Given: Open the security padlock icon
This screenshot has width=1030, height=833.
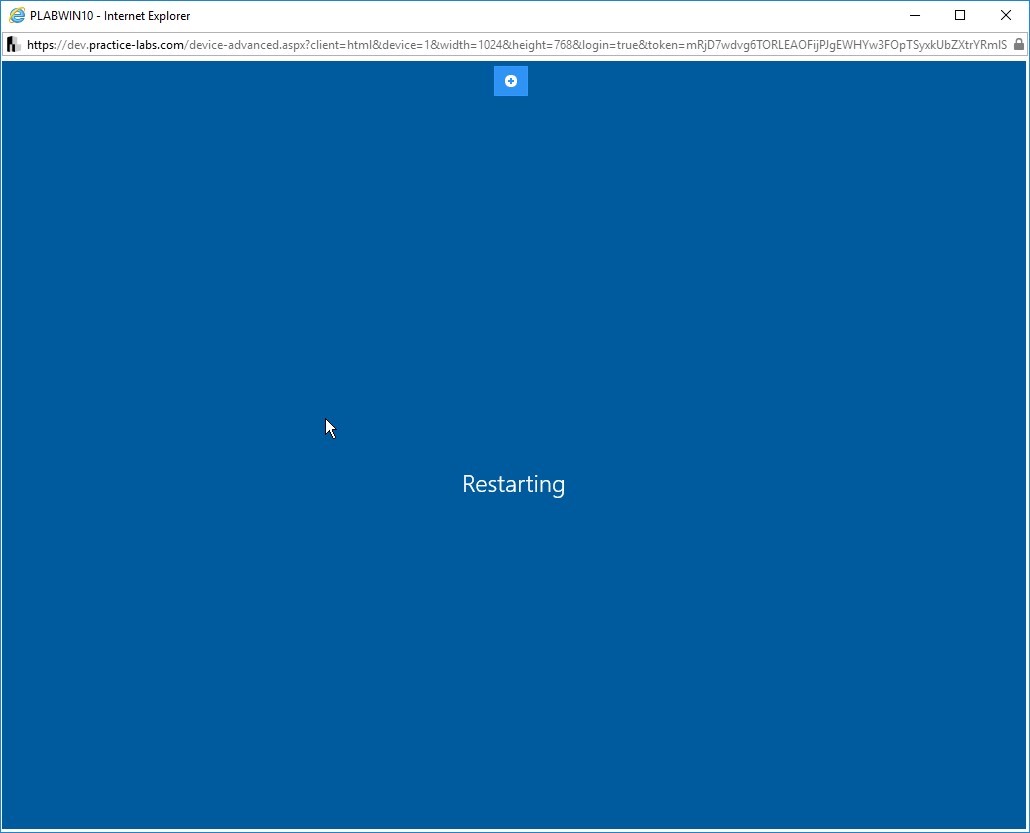Looking at the screenshot, I should click(x=1018, y=44).
